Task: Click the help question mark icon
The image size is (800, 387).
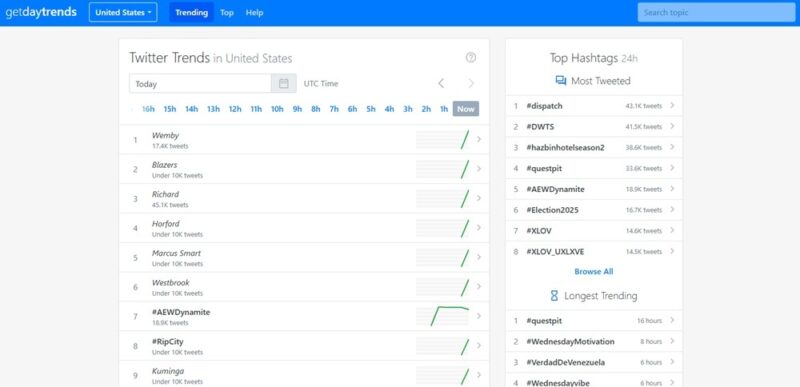Action: point(471,58)
